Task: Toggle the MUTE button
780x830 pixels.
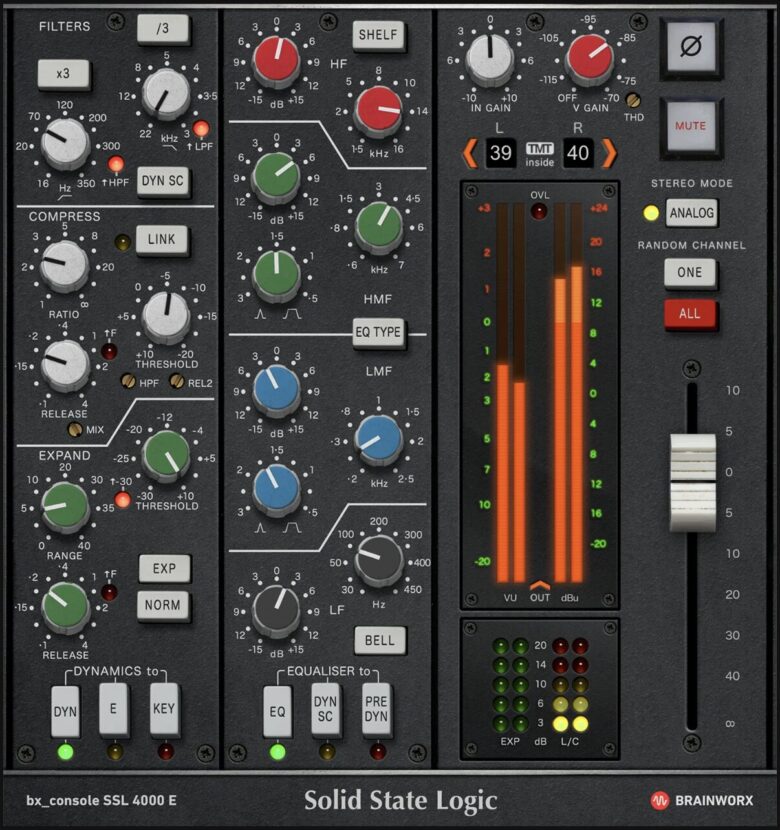Action: pos(691,126)
